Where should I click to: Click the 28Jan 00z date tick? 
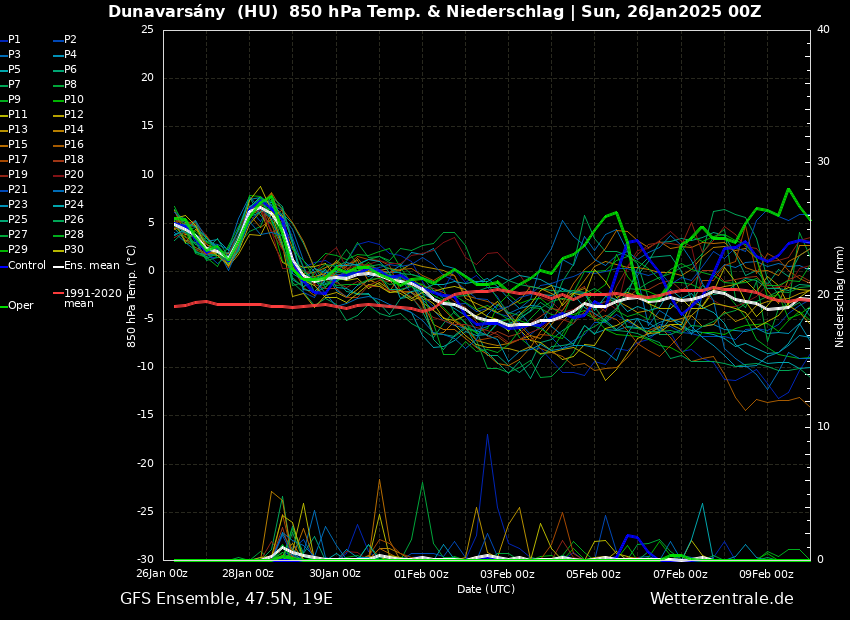(x=248, y=574)
